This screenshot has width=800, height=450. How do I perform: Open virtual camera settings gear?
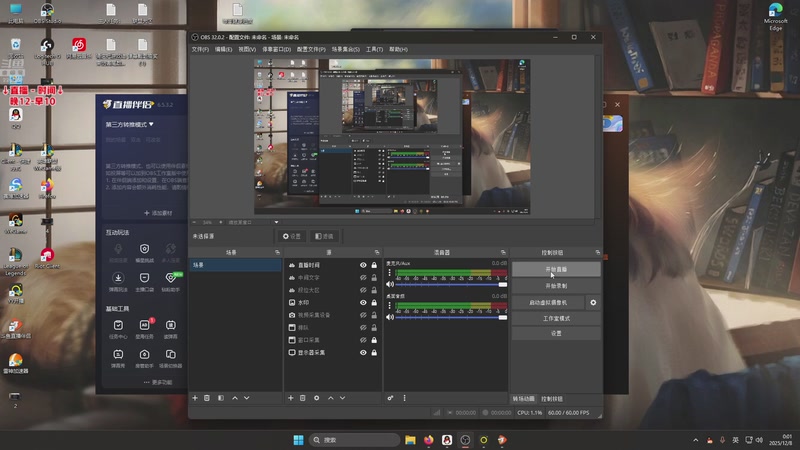point(593,303)
